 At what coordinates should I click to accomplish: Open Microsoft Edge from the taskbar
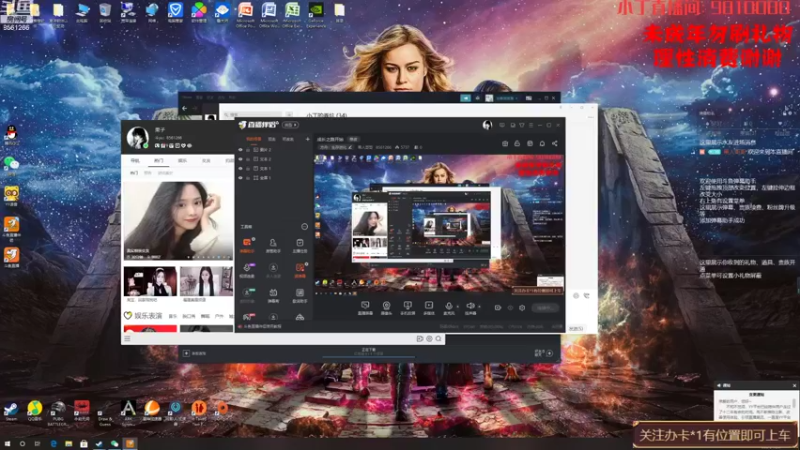point(54,444)
